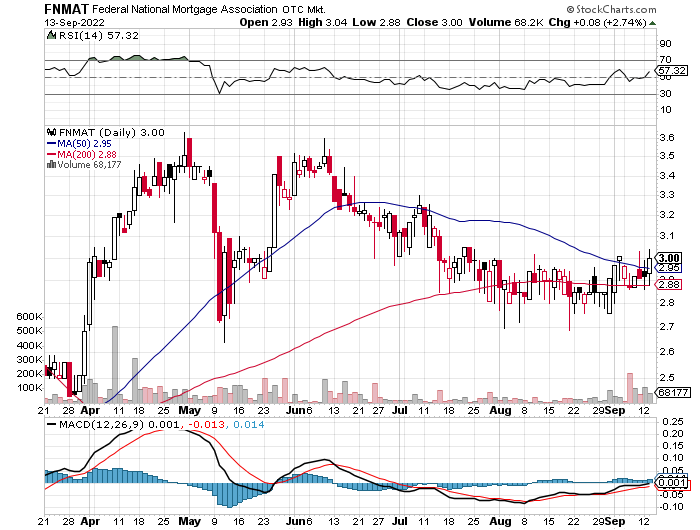
Task: Click the Volume 68.2K value in header
Action: click(506, 22)
